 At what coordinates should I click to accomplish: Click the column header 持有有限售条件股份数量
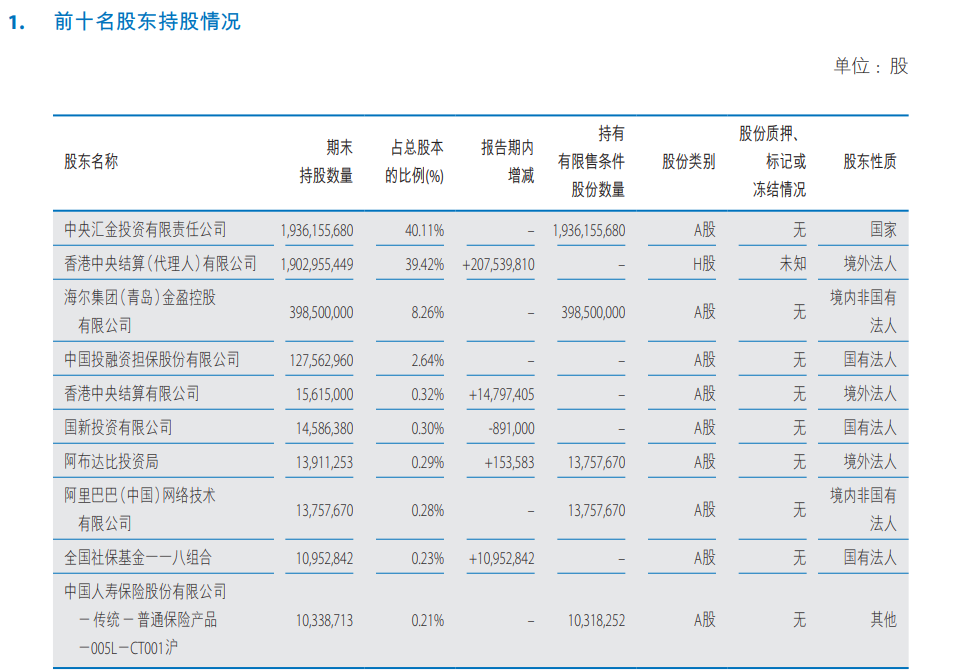click(591, 161)
